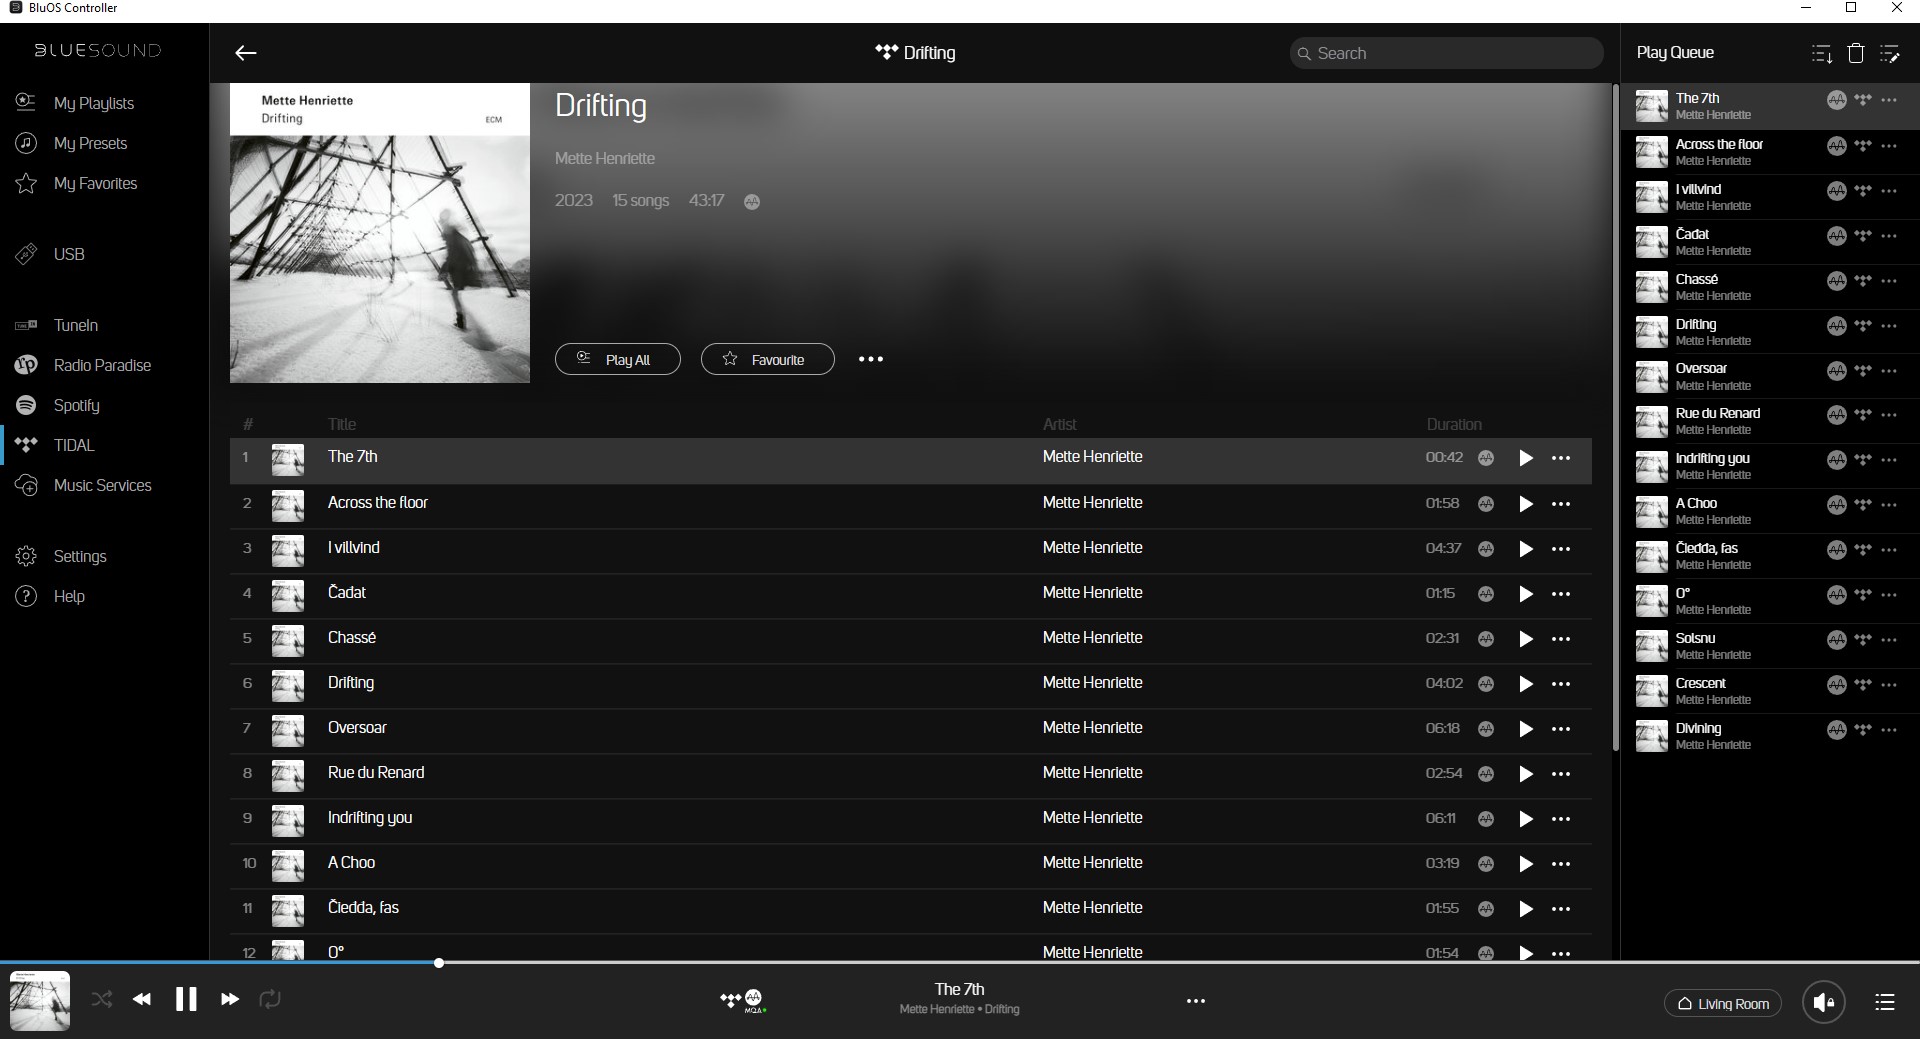Screen dimensions: 1920x1039
Task: Click artist link Mette Henriette under album title
Action: (x=605, y=158)
